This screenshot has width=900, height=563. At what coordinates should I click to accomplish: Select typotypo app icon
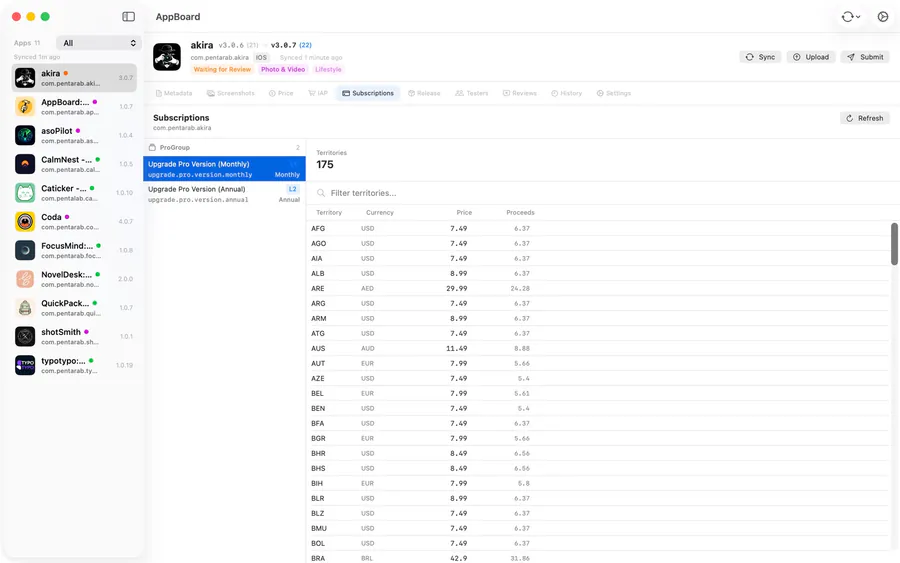25,365
